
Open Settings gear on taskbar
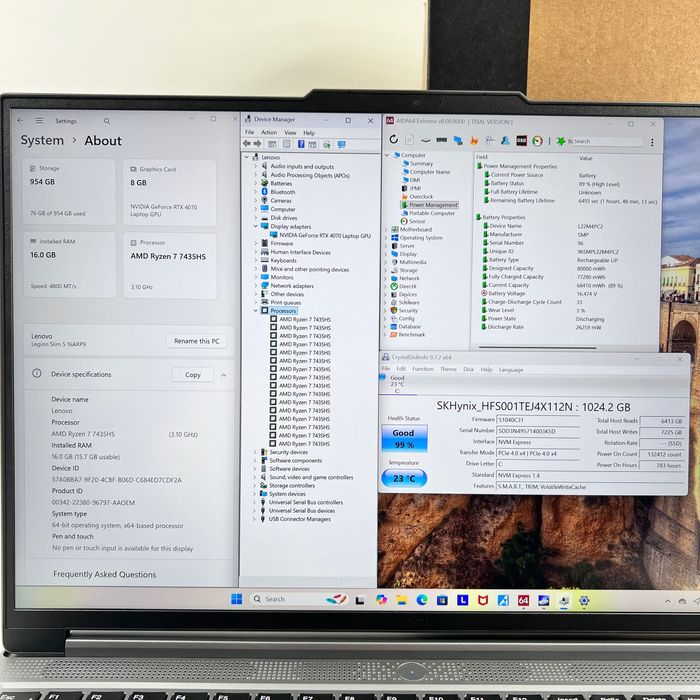[584, 601]
